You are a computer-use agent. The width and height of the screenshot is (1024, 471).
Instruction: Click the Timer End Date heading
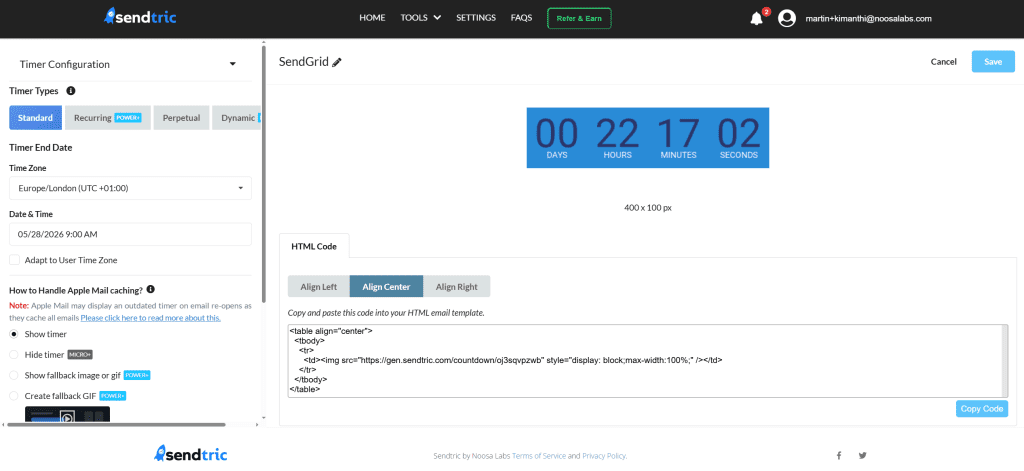coord(40,148)
